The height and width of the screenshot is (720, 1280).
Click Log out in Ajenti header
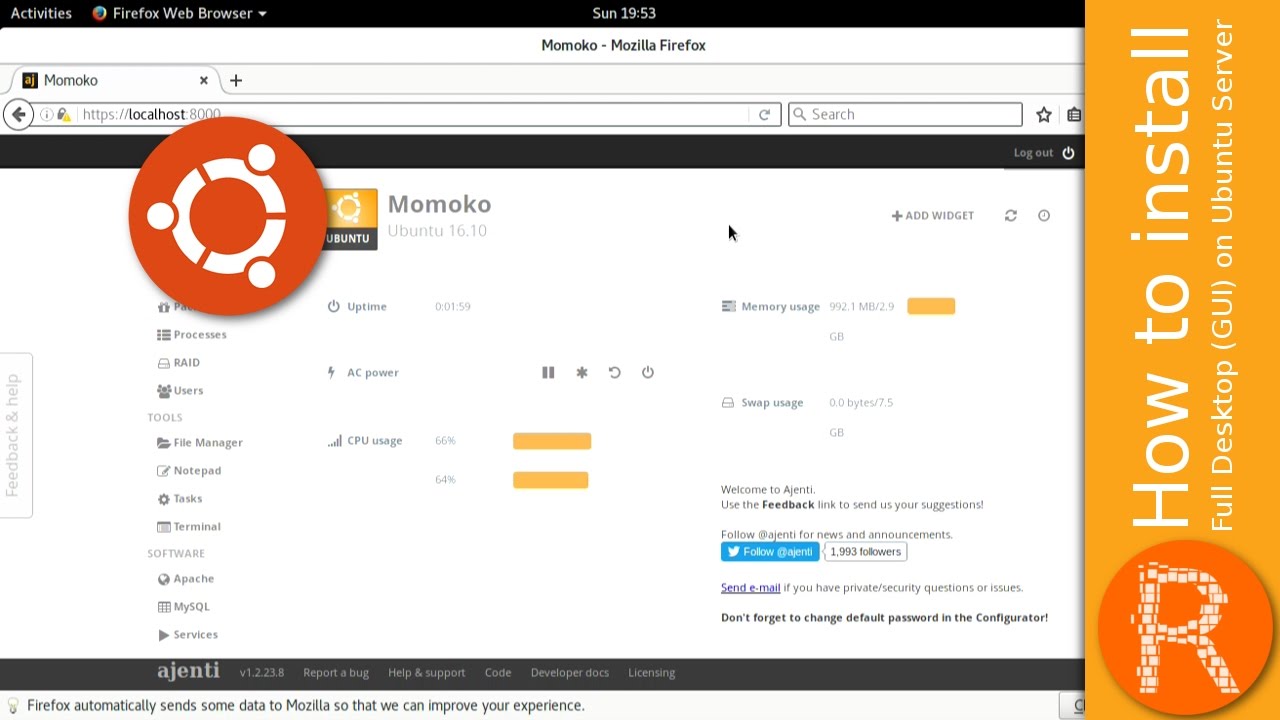pos(1033,153)
